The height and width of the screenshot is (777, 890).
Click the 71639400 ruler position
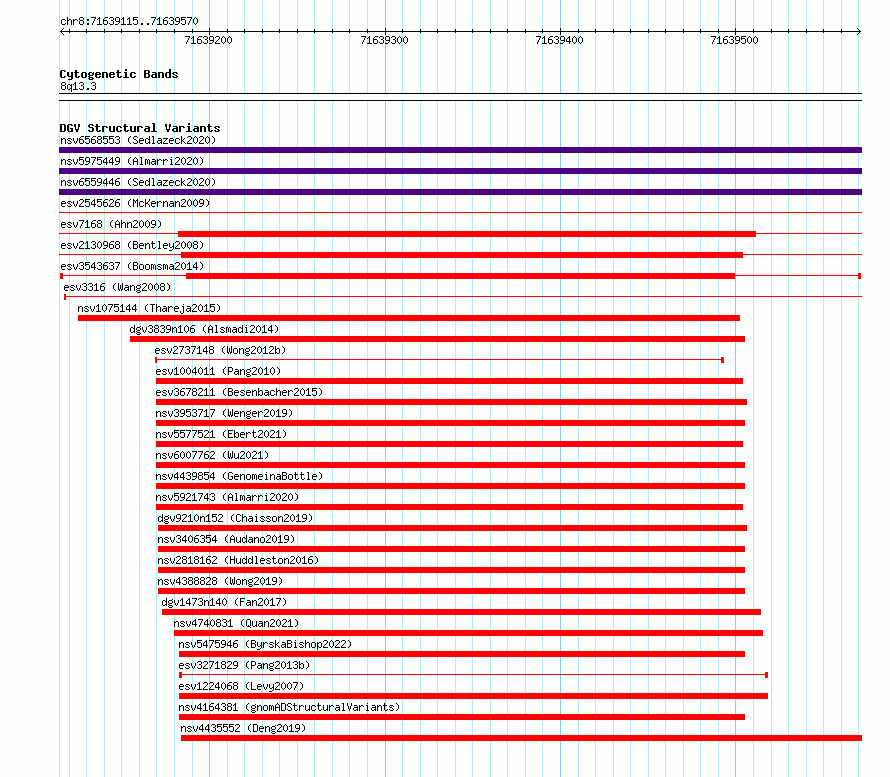point(559,40)
